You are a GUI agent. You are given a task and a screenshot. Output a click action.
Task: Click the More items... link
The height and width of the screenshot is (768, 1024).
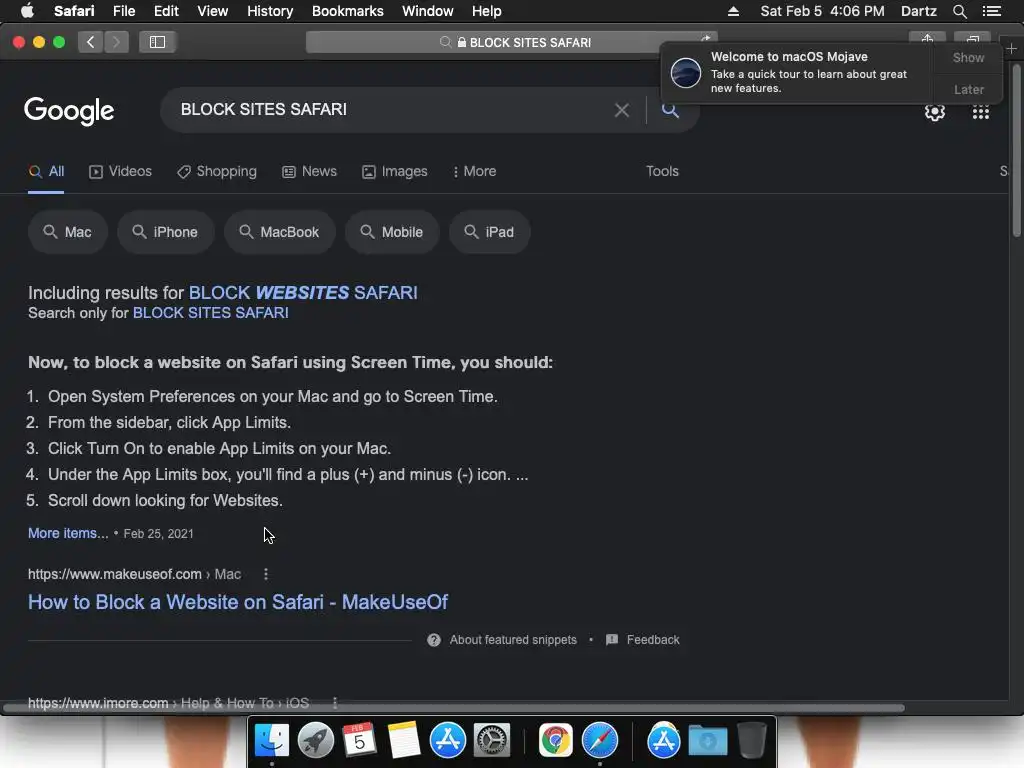(x=68, y=534)
